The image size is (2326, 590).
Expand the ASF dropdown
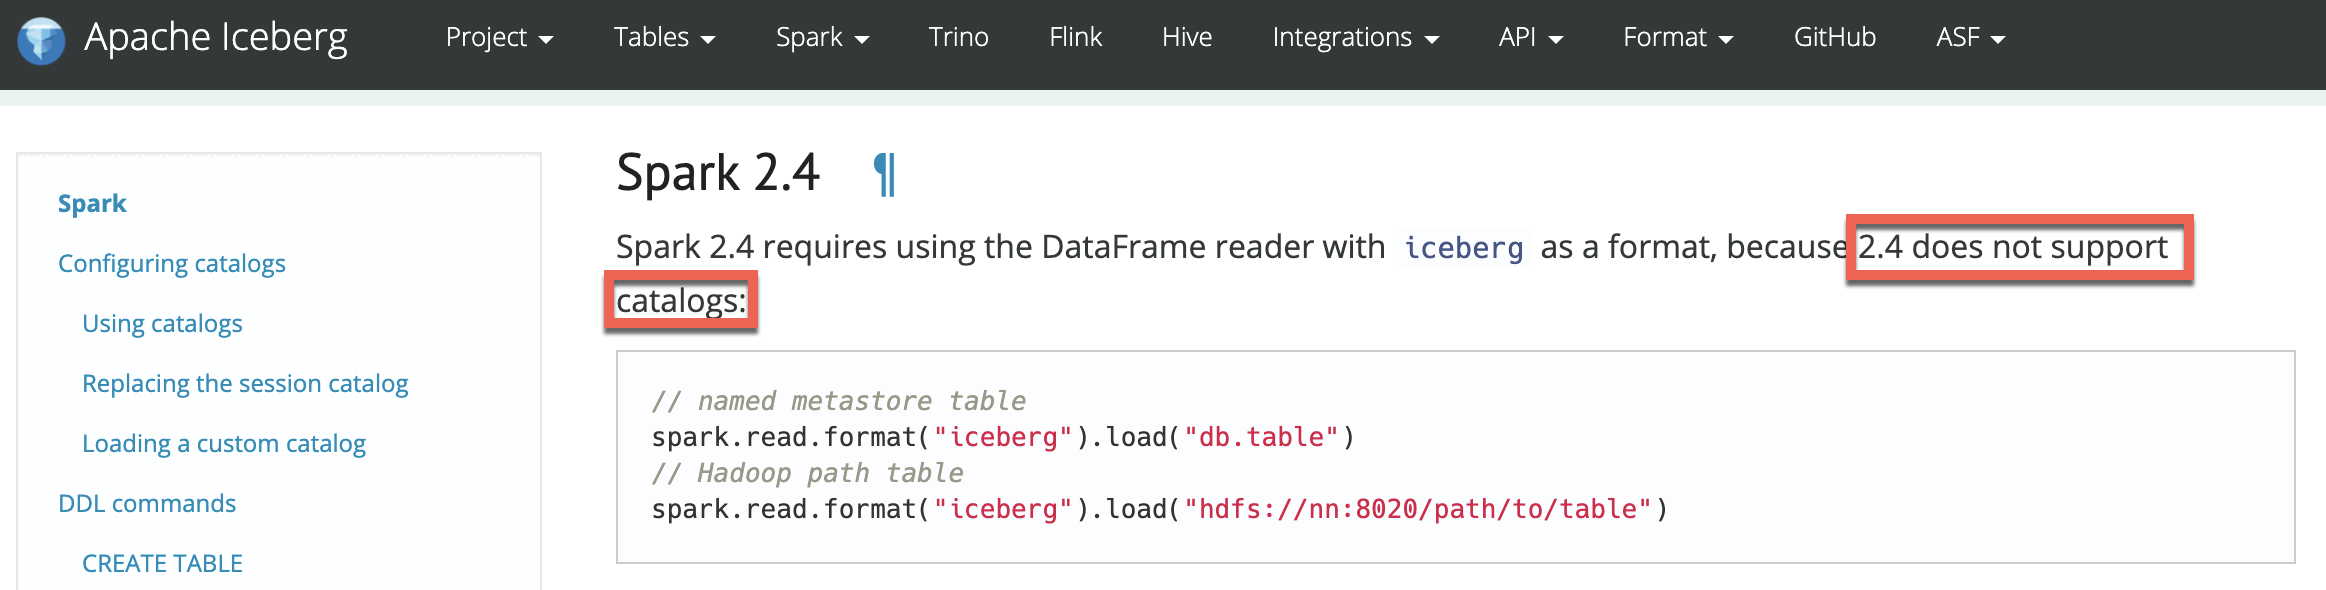(1968, 37)
